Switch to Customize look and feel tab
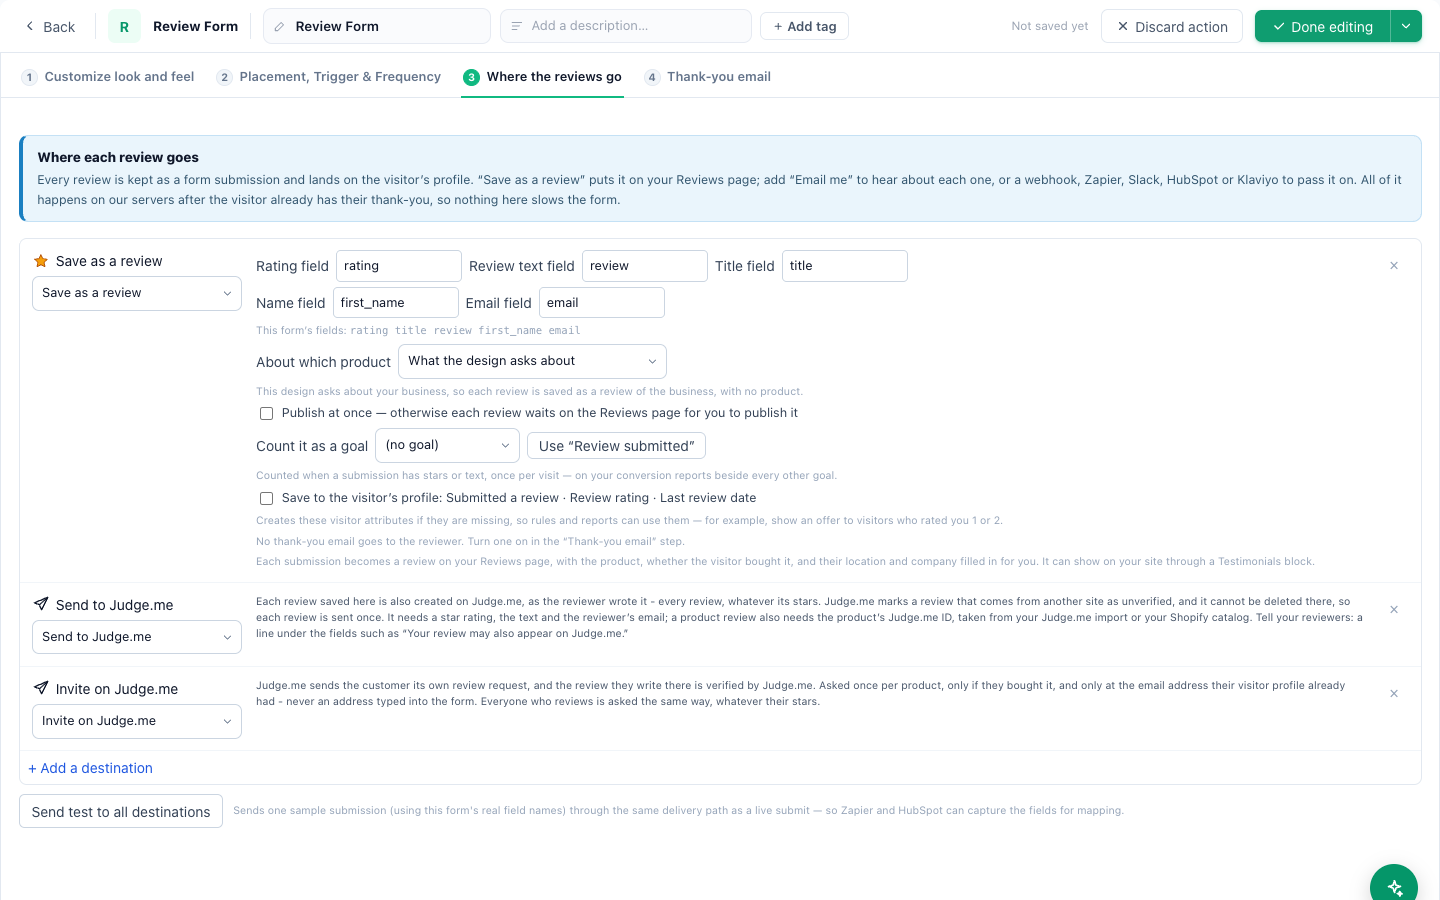 tap(108, 77)
